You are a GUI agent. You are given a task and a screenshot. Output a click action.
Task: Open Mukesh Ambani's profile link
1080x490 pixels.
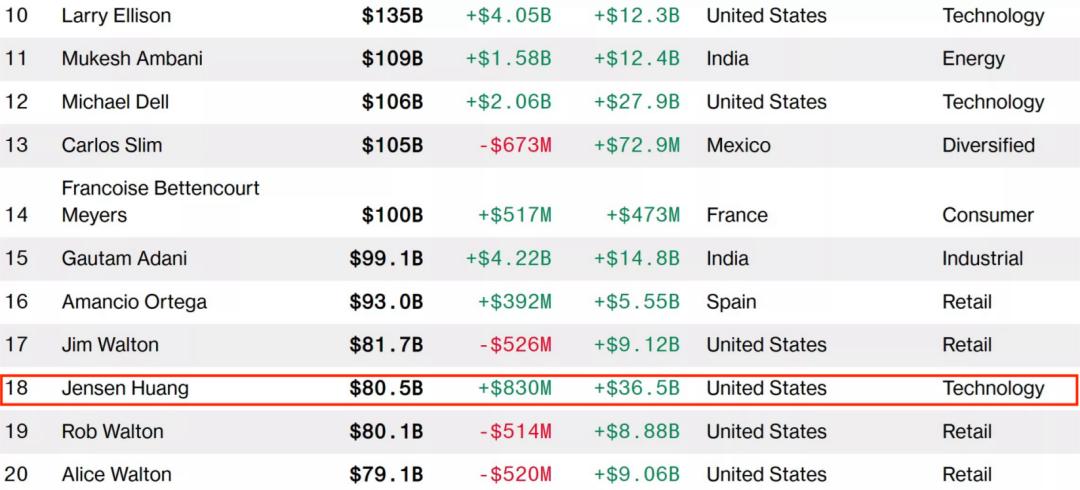coord(132,59)
